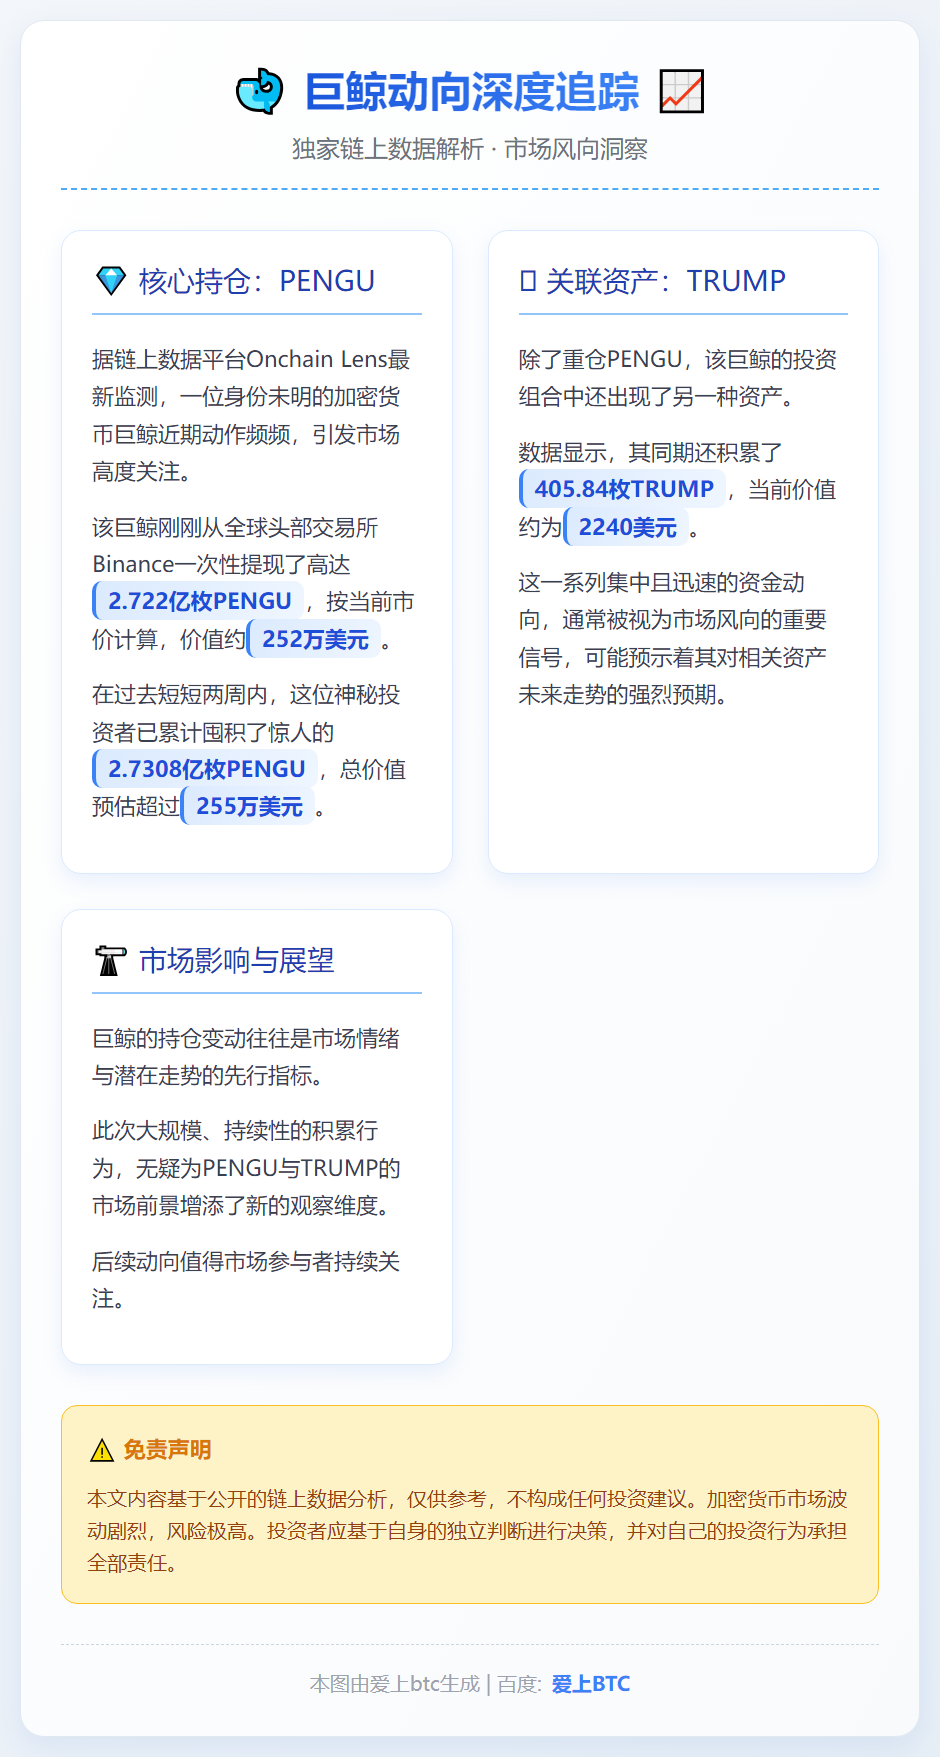The image size is (940, 1757).
Task: Click the highlighted value 252万美元
Action: coord(314,639)
